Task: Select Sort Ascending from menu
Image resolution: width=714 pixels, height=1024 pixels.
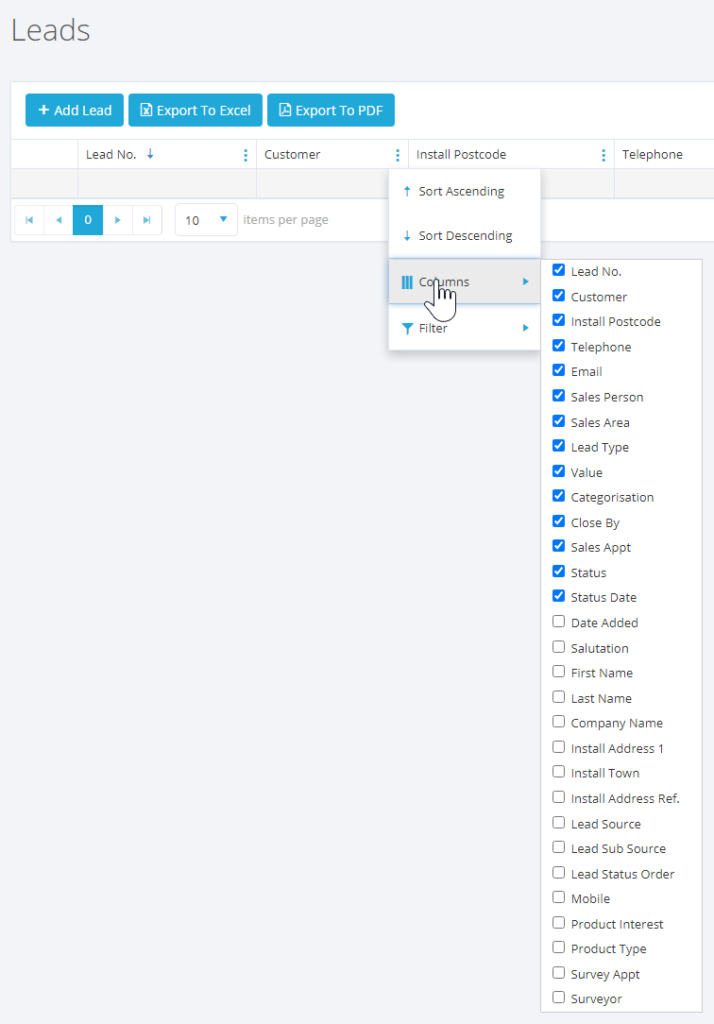Action: [461, 191]
